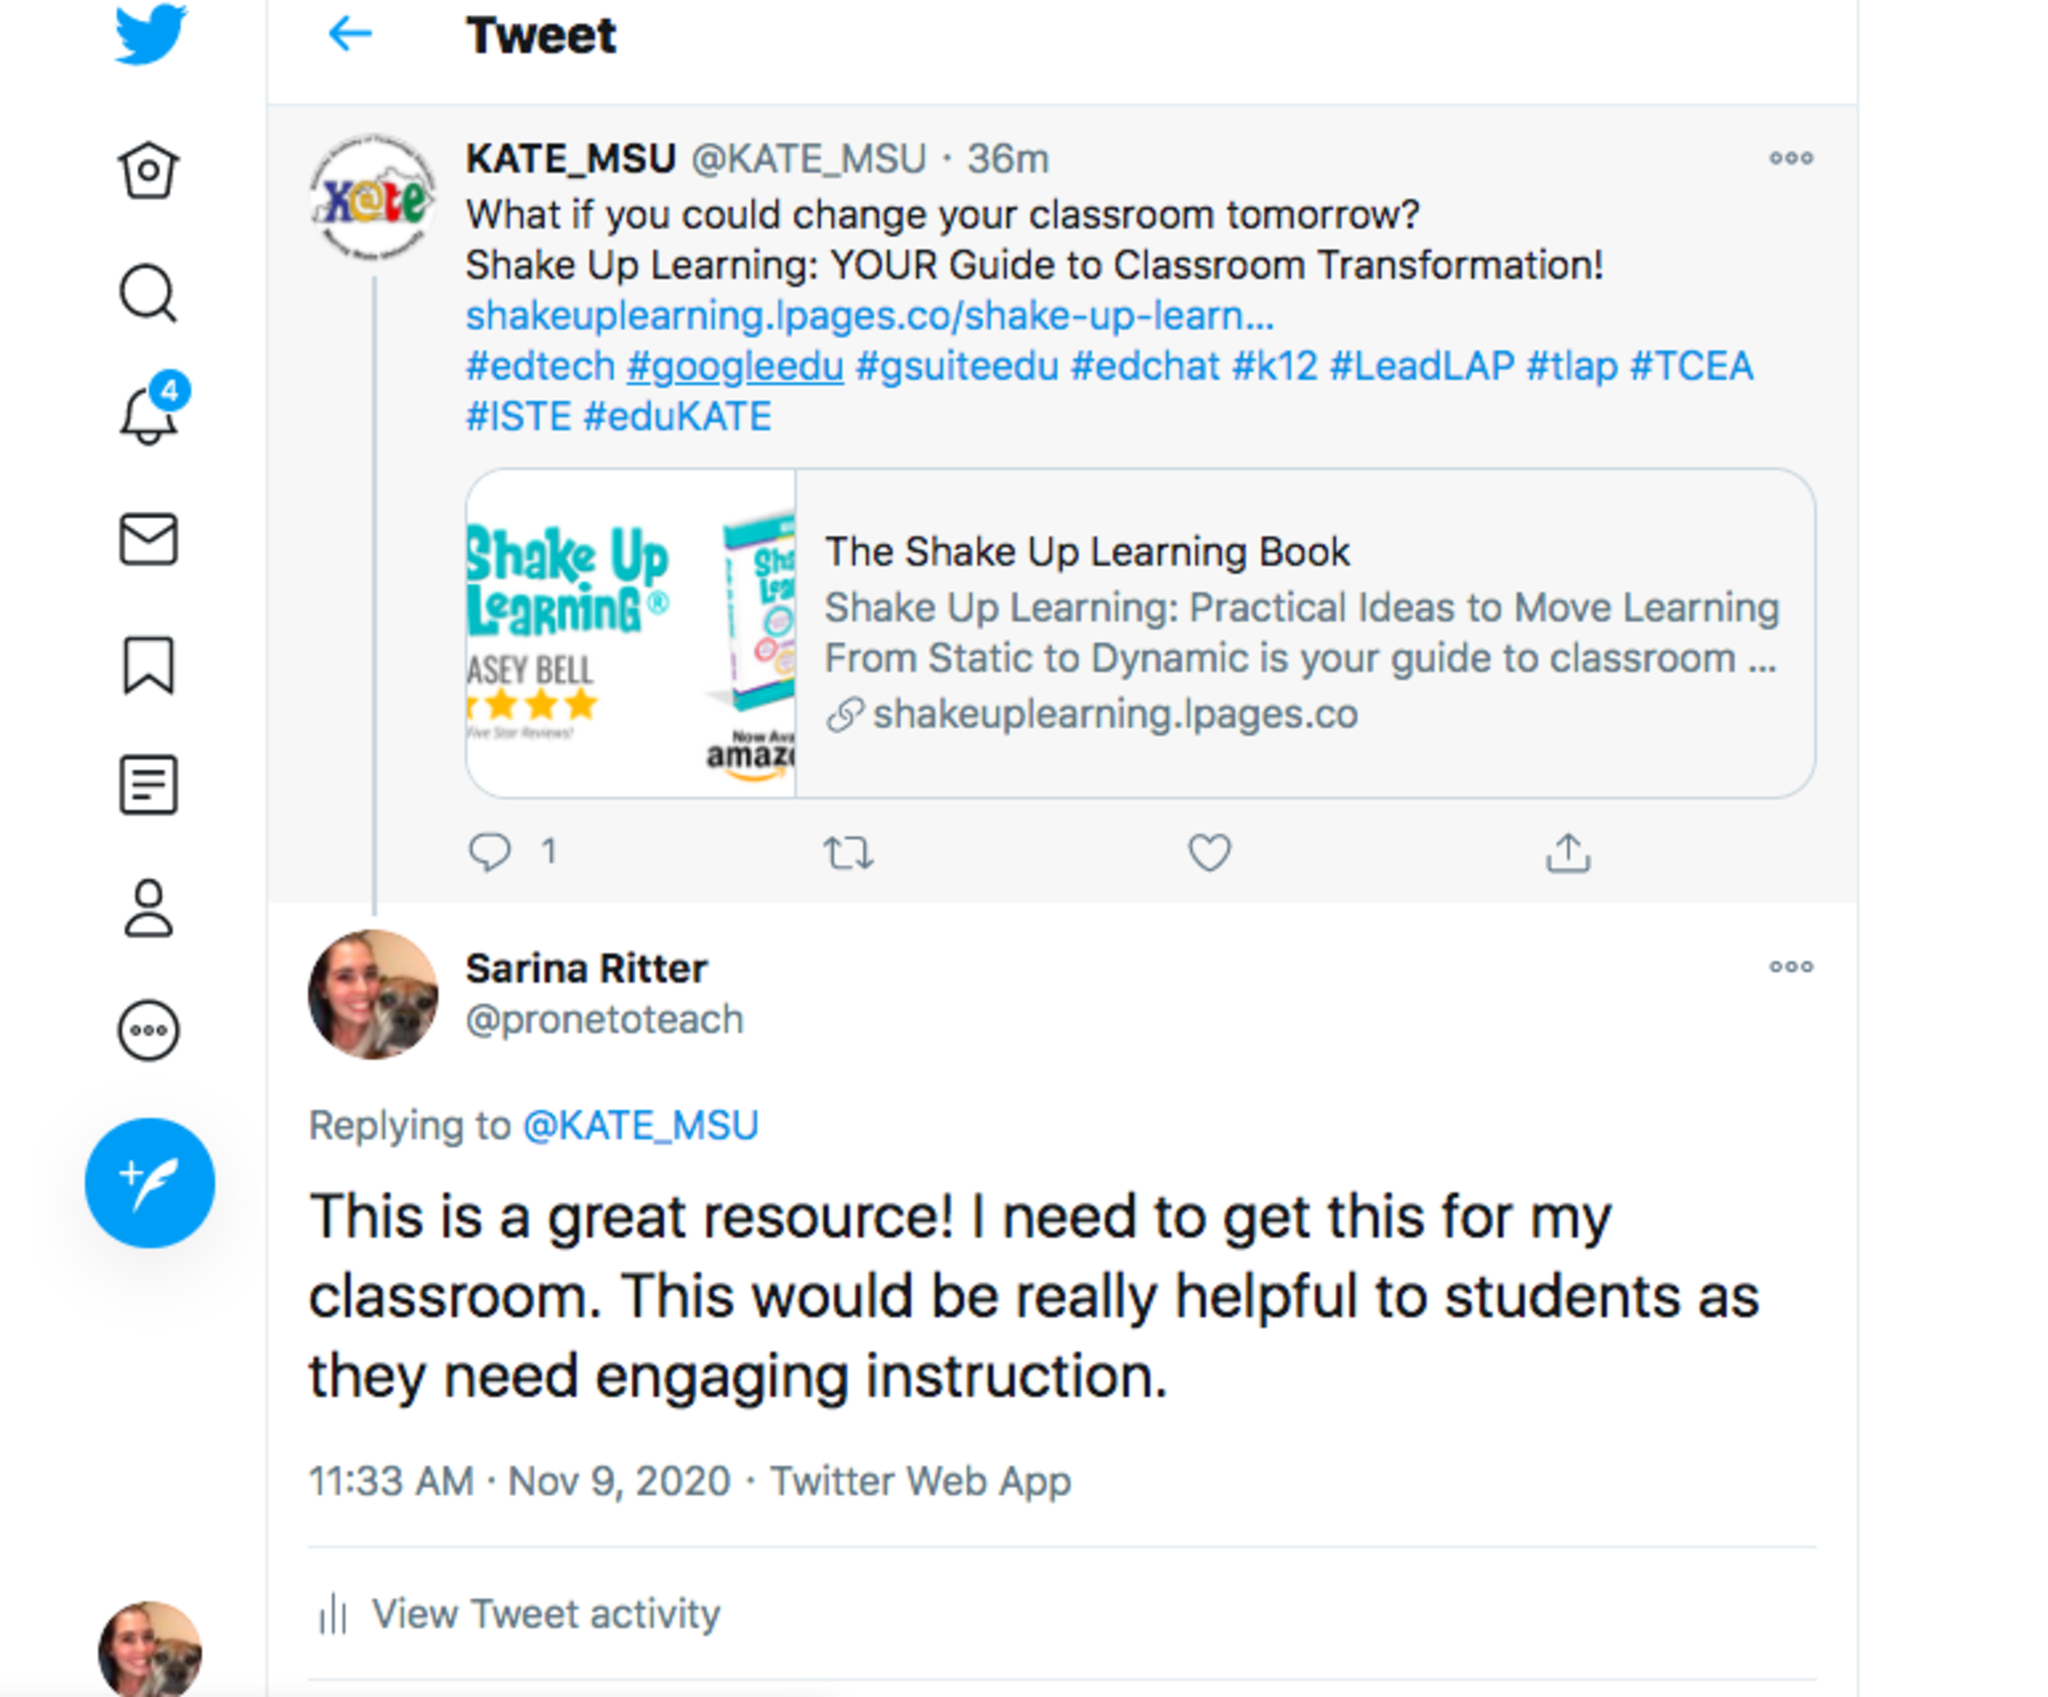Image resolution: width=2048 pixels, height=1697 pixels.
Task: Click View Tweet activity
Action: [545, 1614]
